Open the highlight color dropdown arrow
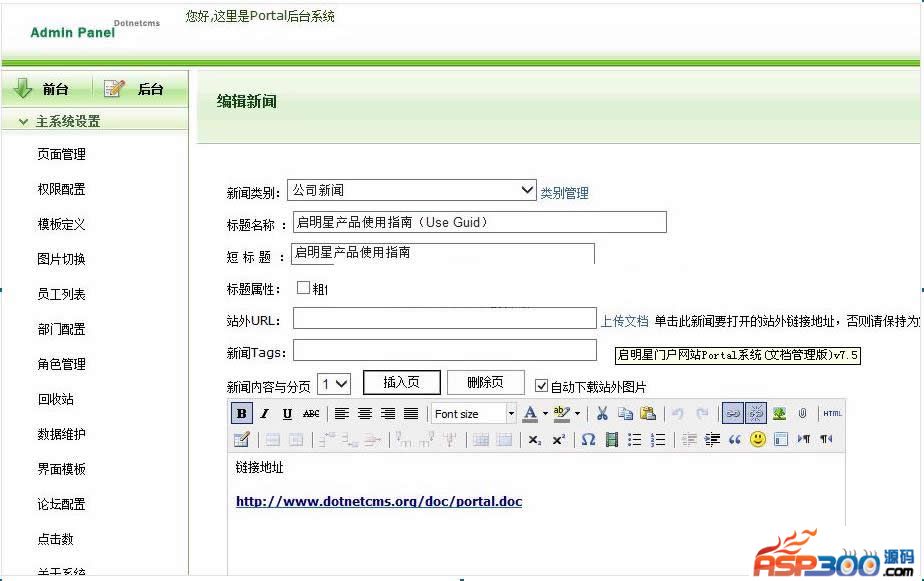The width and height of the screenshot is (924, 581). tap(577, 414)
